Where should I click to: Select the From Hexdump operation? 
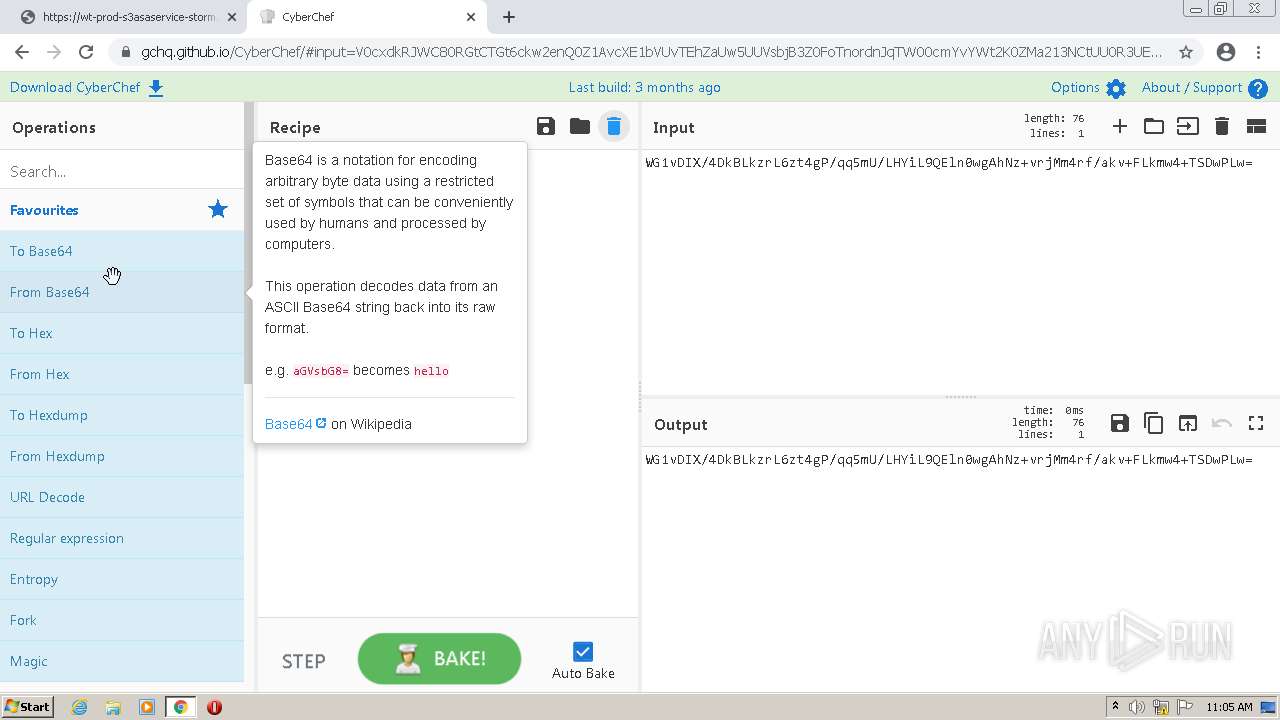click(122, 456)
